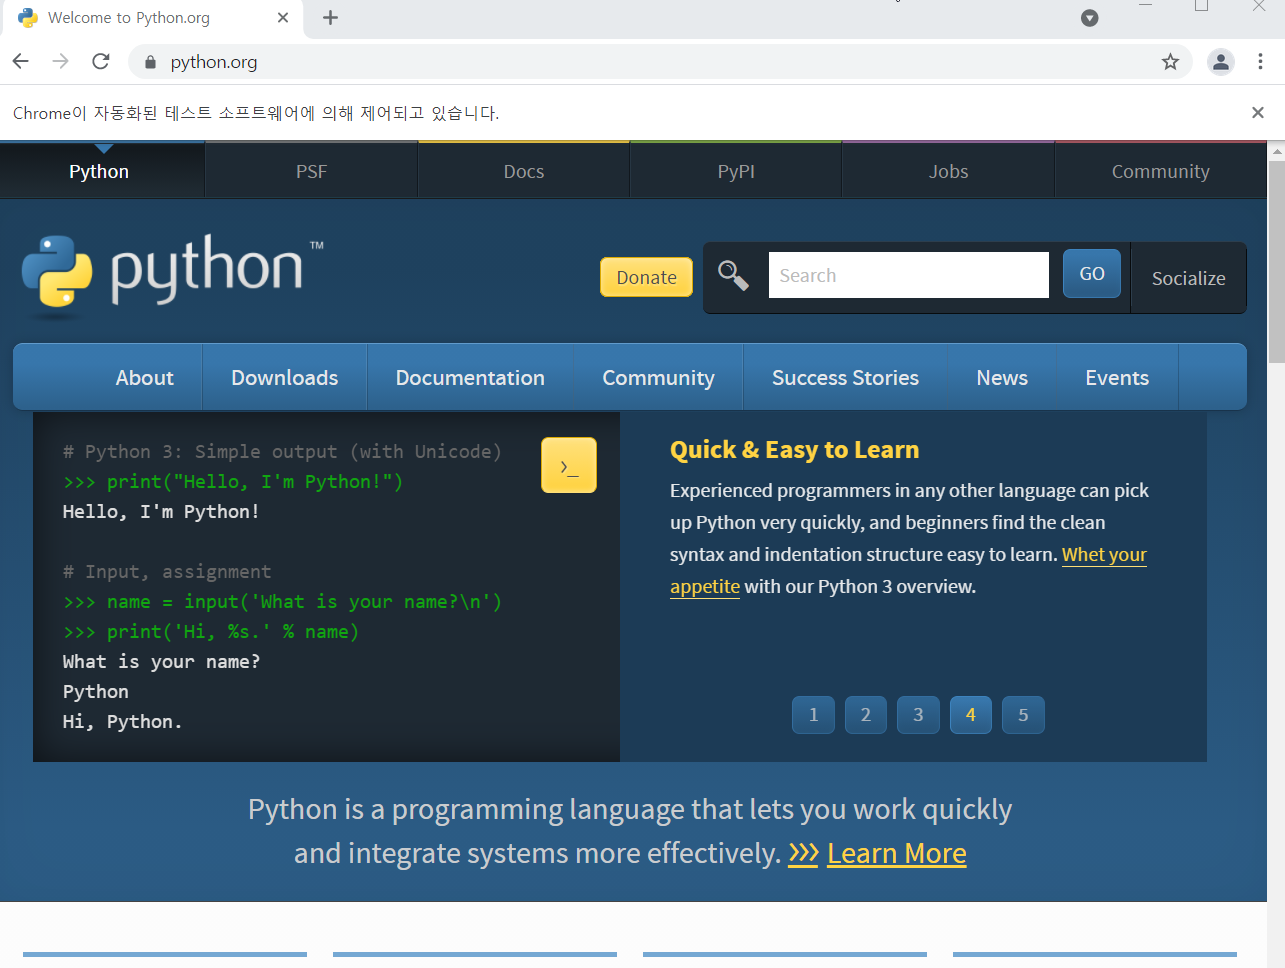Click the browser forward arrow
The image size is (1285, 968).
(x=61, y=61)
